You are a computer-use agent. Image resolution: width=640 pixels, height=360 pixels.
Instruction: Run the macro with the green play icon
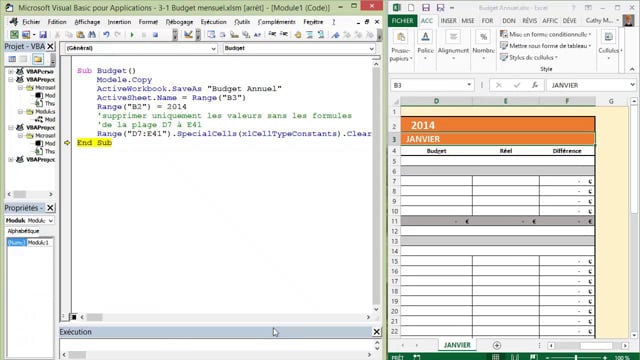click(x=132, y=35)
